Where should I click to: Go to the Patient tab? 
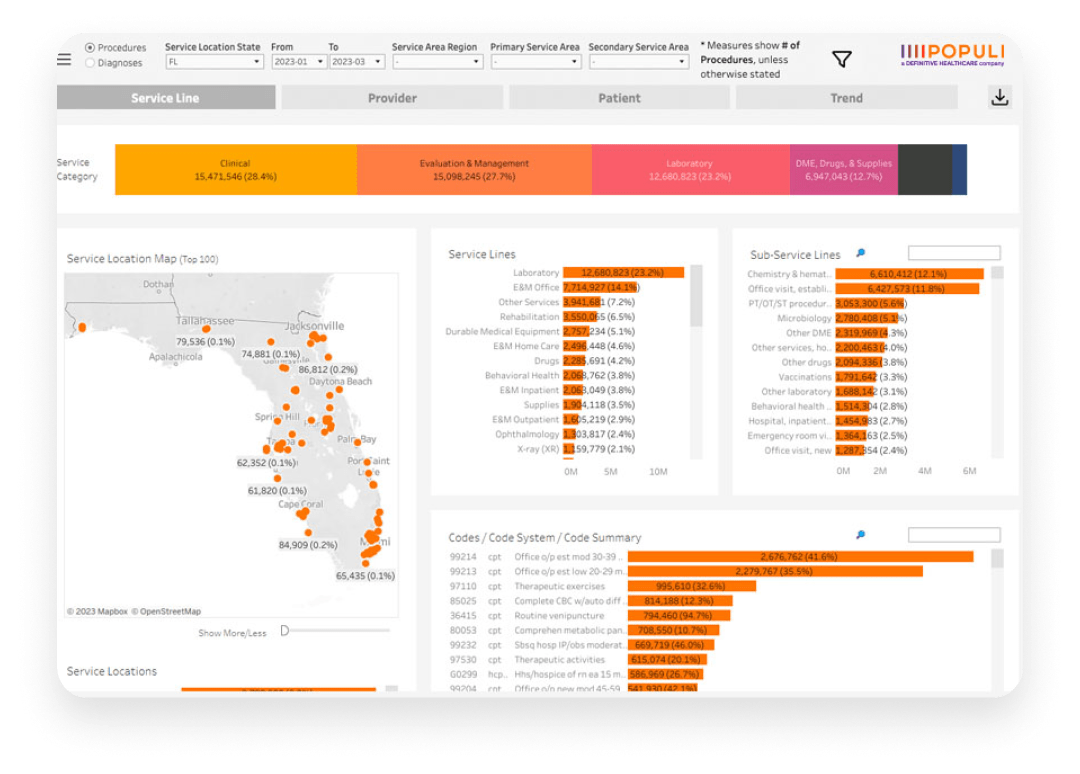point(619,98)
